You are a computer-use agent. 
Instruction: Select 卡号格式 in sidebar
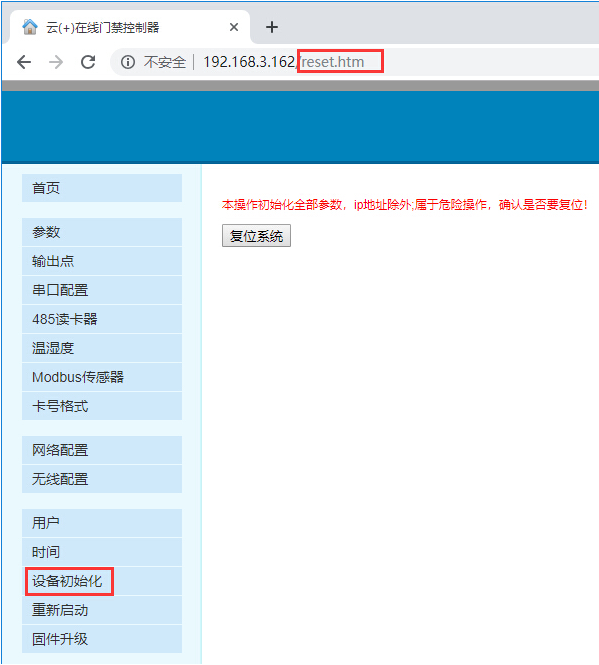102,406
